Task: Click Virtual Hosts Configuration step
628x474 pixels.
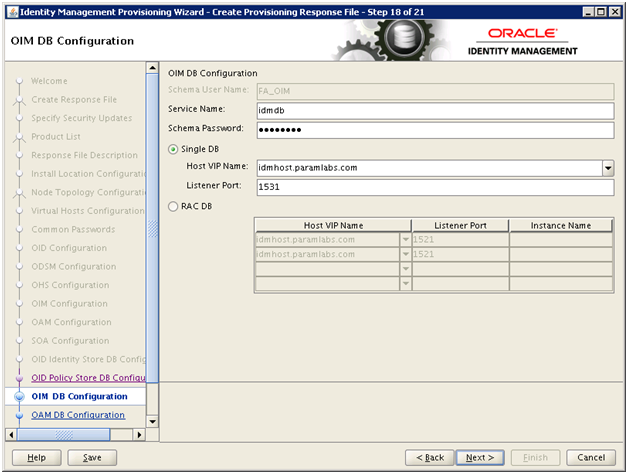Action: point(88,211)
